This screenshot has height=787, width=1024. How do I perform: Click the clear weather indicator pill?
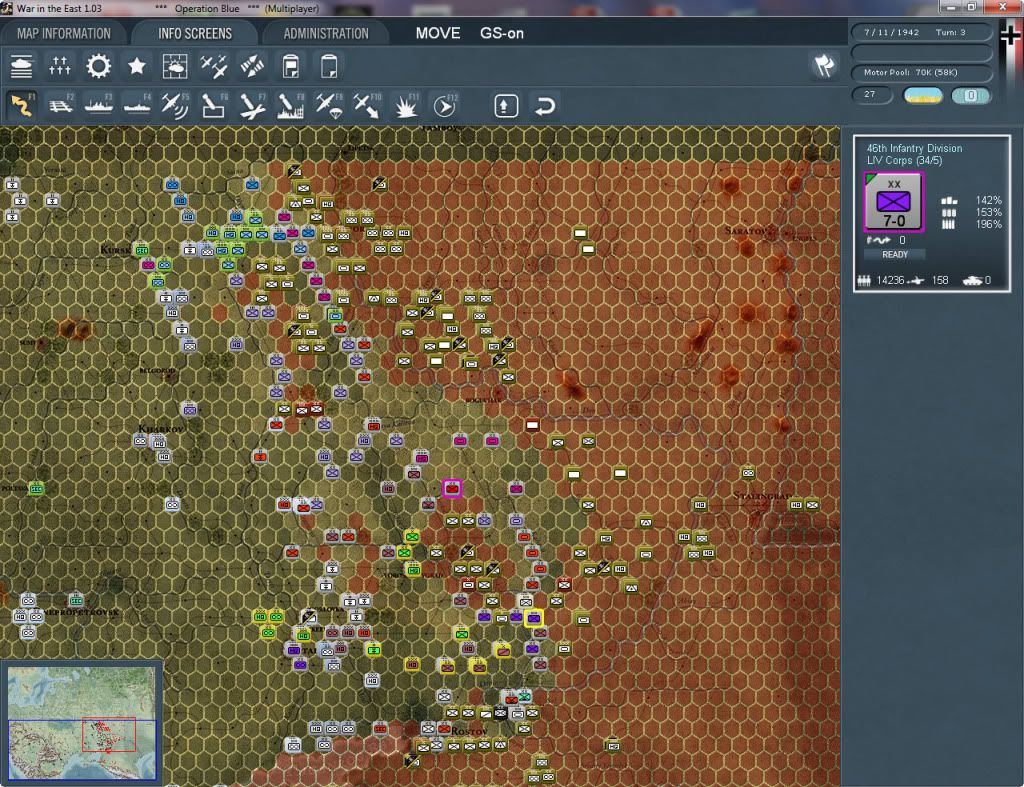(923, 95)
